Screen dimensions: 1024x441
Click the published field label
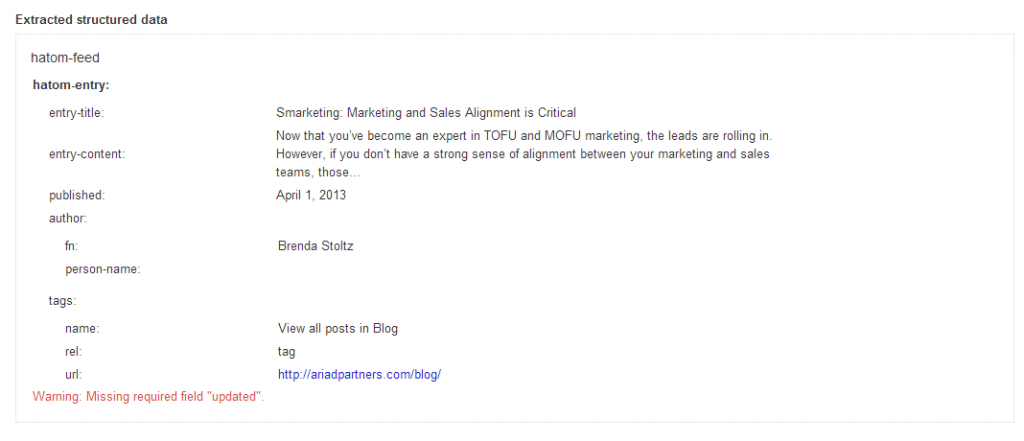coord(76,195)
